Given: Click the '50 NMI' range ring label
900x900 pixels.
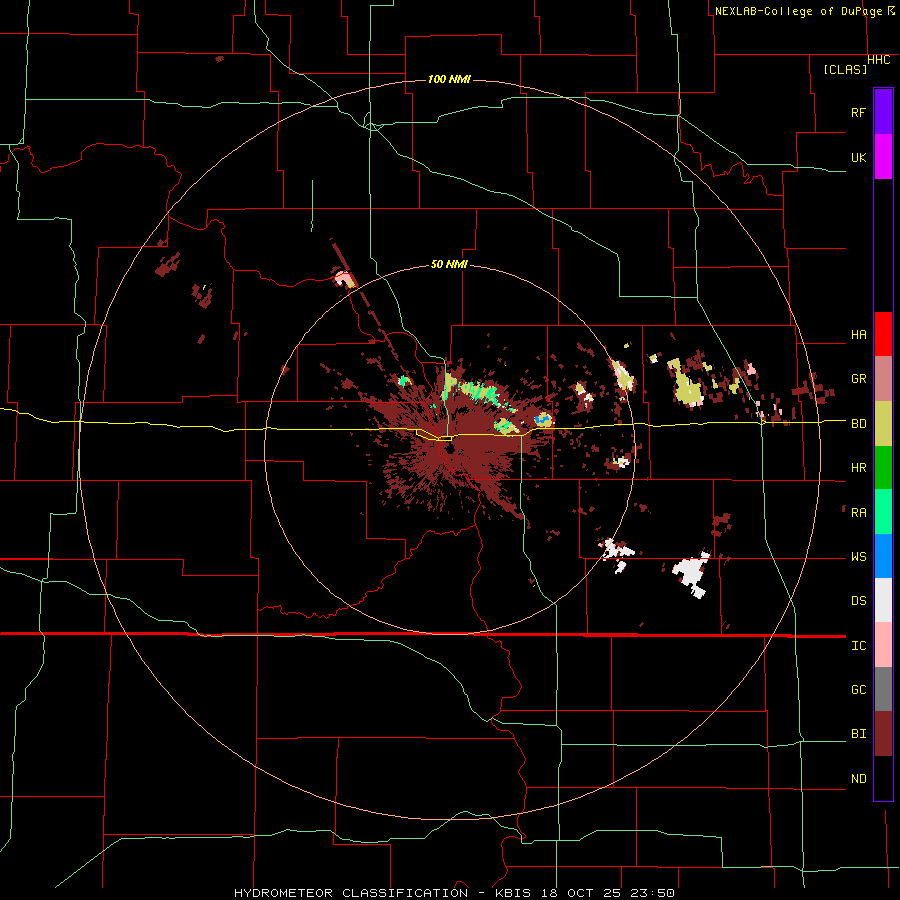Looking at the screenshot, I should pyautogui.click(x=449, y=264).
